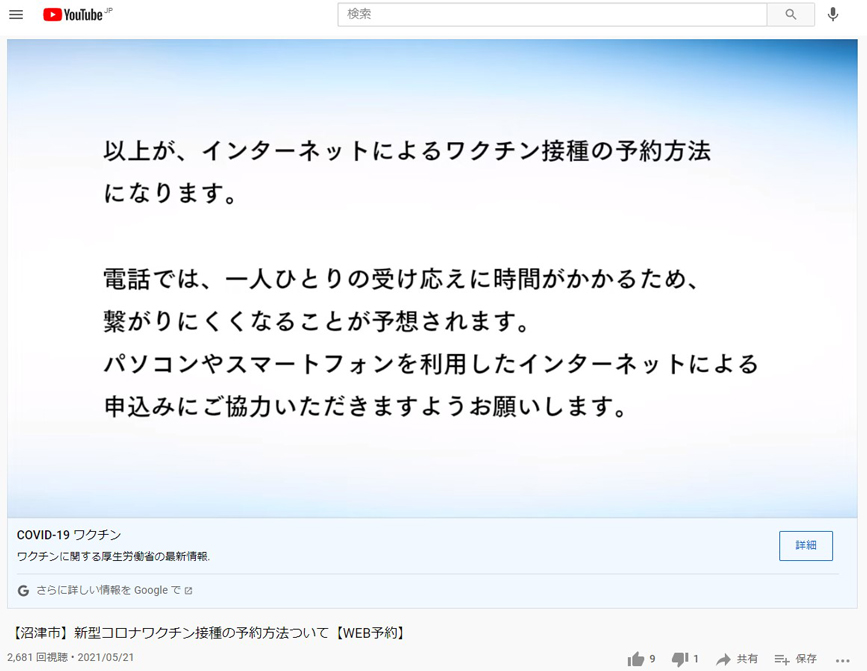Screen dimensions: 867x671
Task: Click the 検索 search input field
Action: coord(552,14)
